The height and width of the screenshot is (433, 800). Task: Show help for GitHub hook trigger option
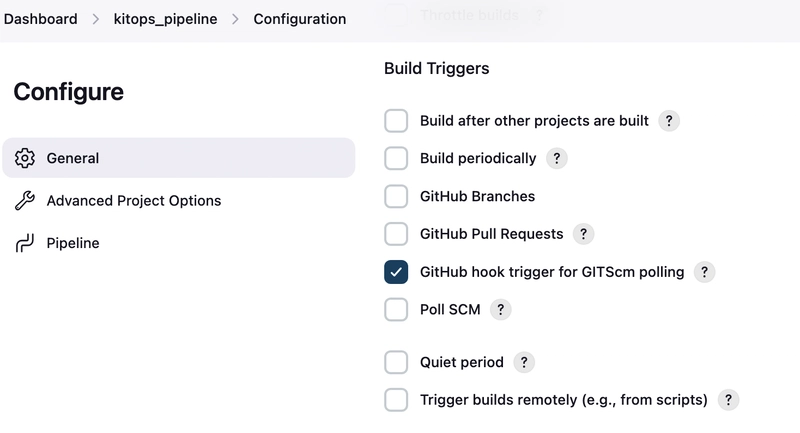click(x=705, y=272)
